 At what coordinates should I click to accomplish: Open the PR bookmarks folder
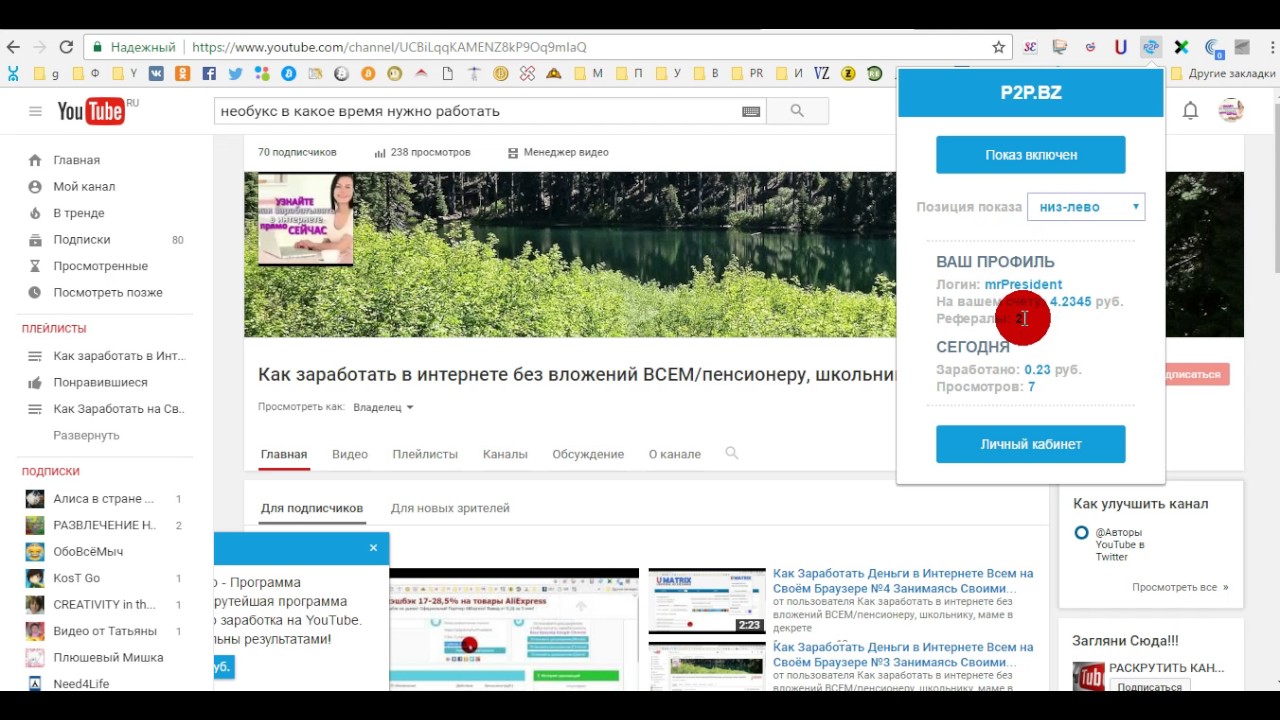coord(747,73)
